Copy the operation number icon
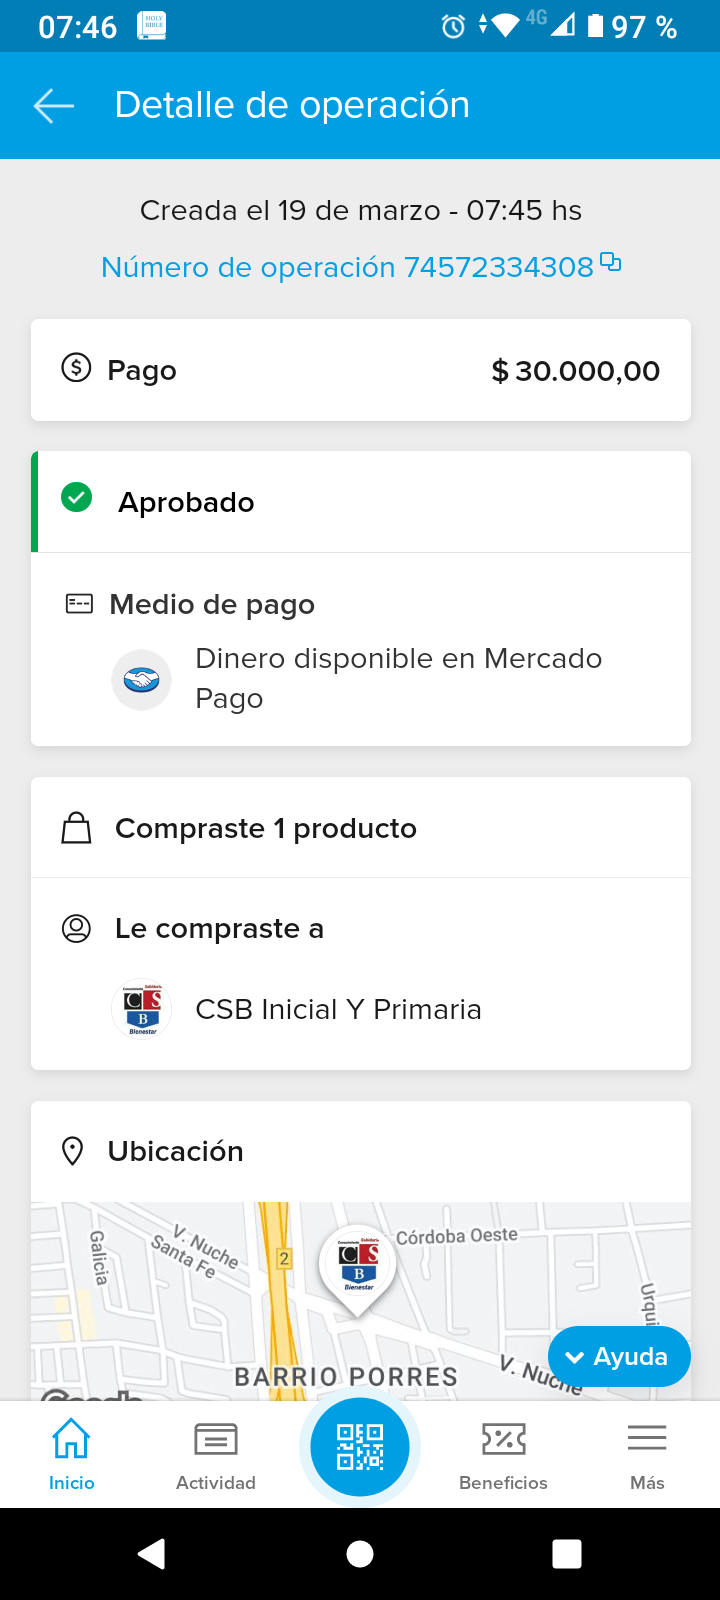 point(610,263)
